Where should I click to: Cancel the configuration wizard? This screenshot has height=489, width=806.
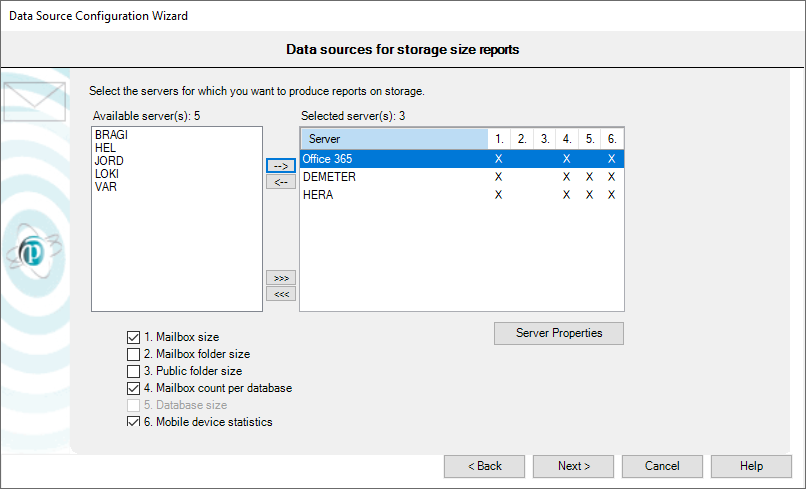pyautogui.click(x=662, y=466)
